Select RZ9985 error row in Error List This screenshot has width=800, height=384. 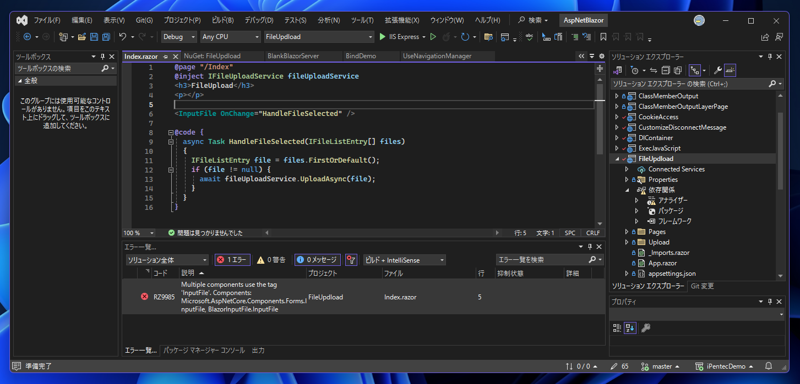363,297
